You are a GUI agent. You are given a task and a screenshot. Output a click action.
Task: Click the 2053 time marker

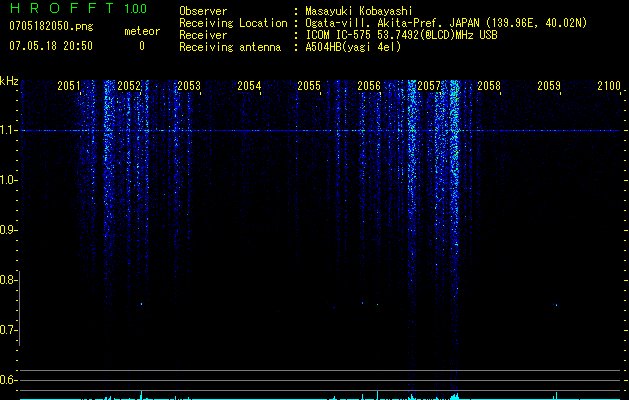tap(189, 86)
